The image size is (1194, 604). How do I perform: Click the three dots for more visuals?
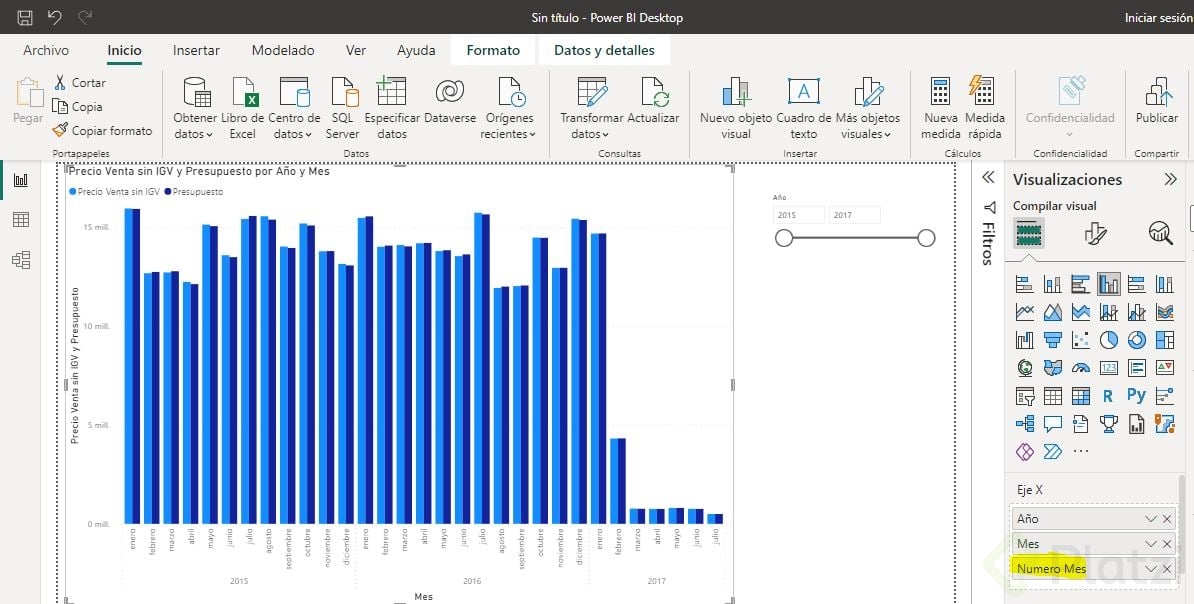tap(1081, 452)
